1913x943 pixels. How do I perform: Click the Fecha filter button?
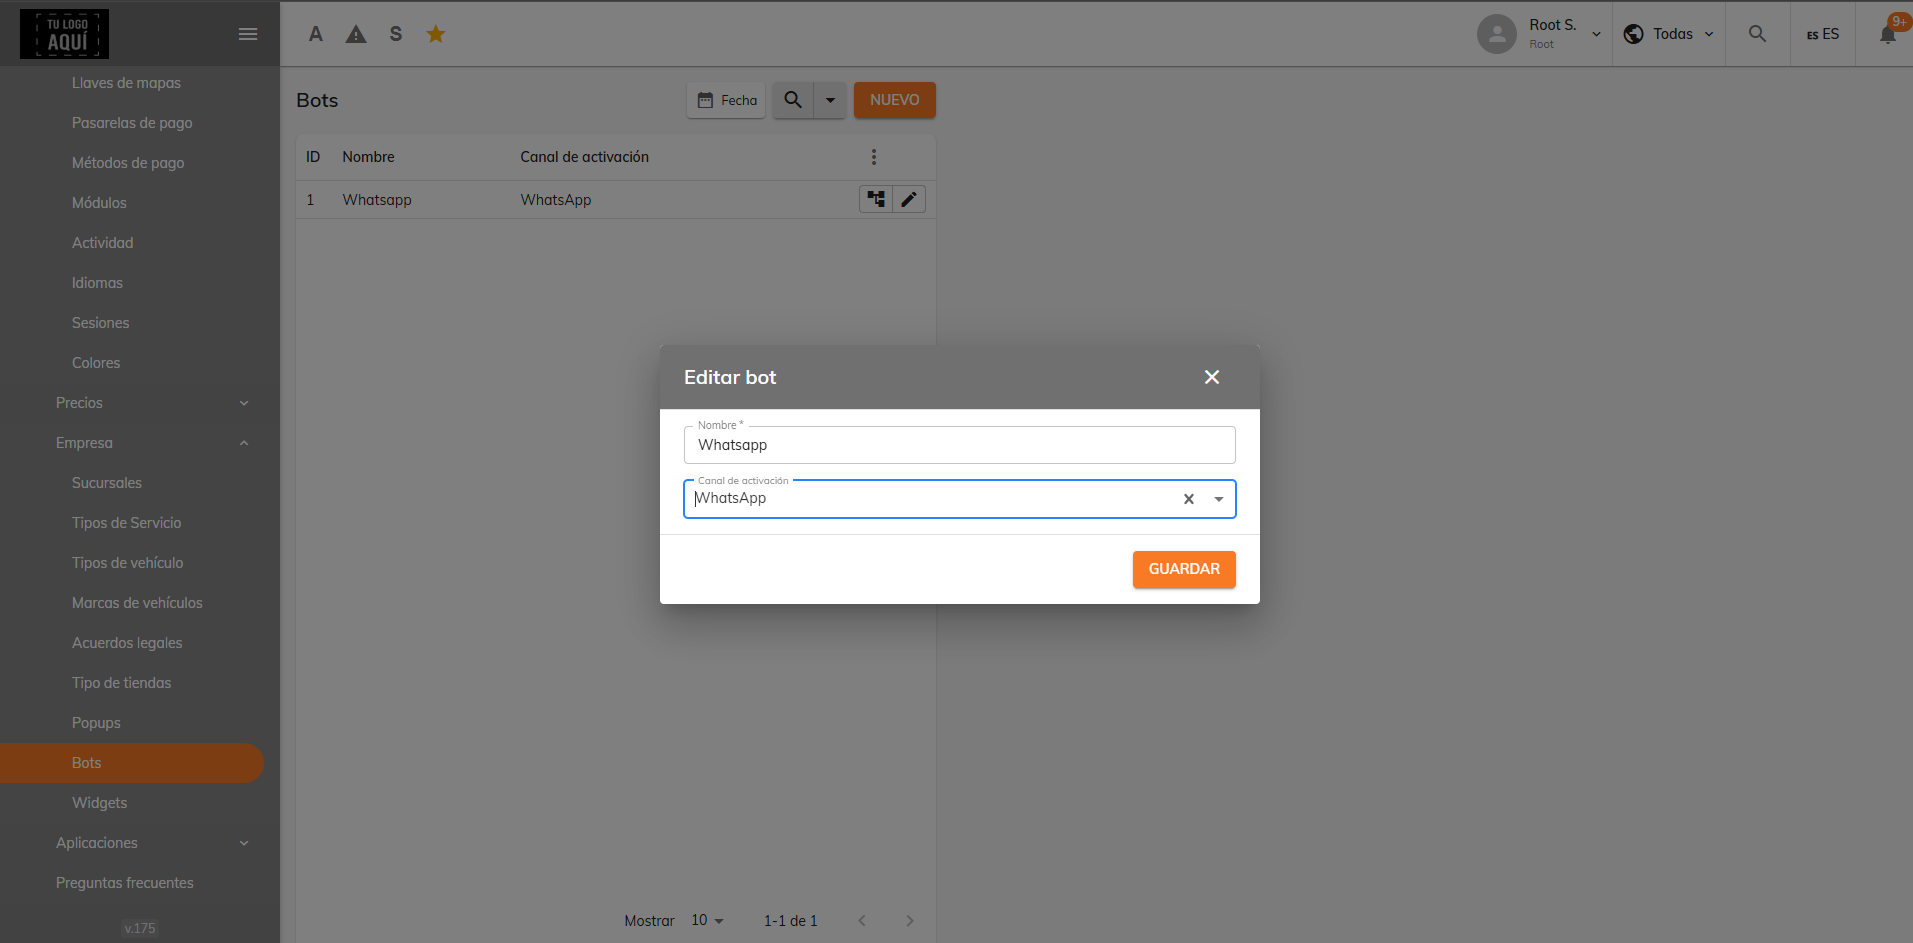(x=726, y=100)
